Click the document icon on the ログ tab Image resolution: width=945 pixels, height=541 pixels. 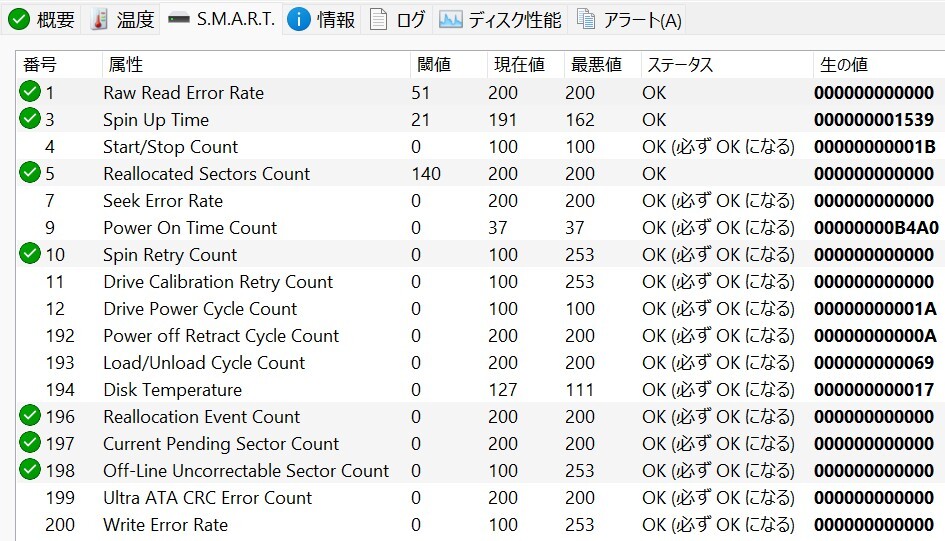(377, 19)
